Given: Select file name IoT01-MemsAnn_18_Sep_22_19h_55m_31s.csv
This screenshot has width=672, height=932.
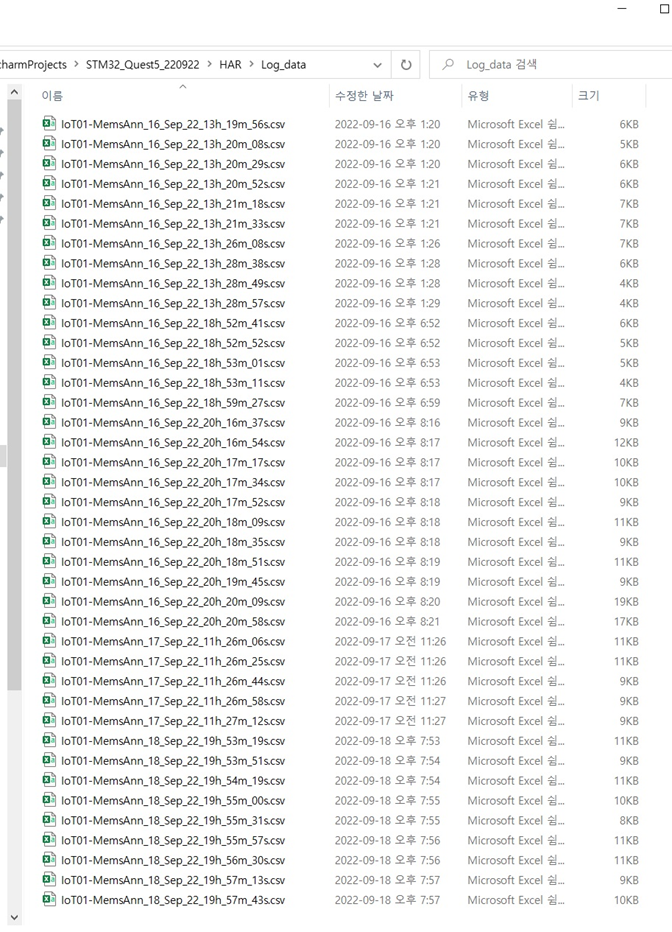Looking at the screenshot, I should pos(173,821).
